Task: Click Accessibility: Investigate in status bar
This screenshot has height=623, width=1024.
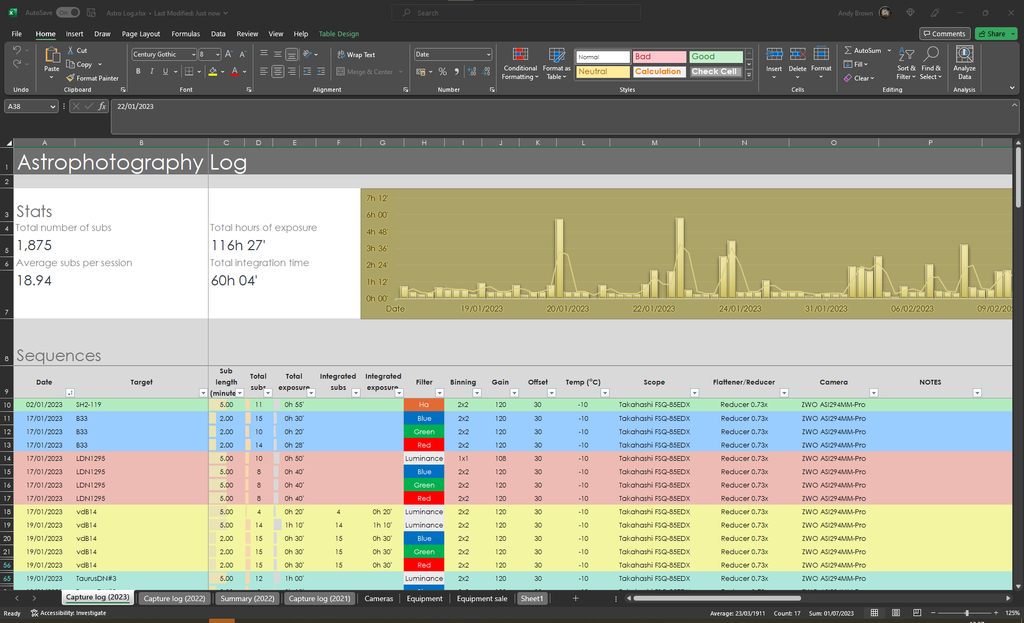Action: coord(69,613)
